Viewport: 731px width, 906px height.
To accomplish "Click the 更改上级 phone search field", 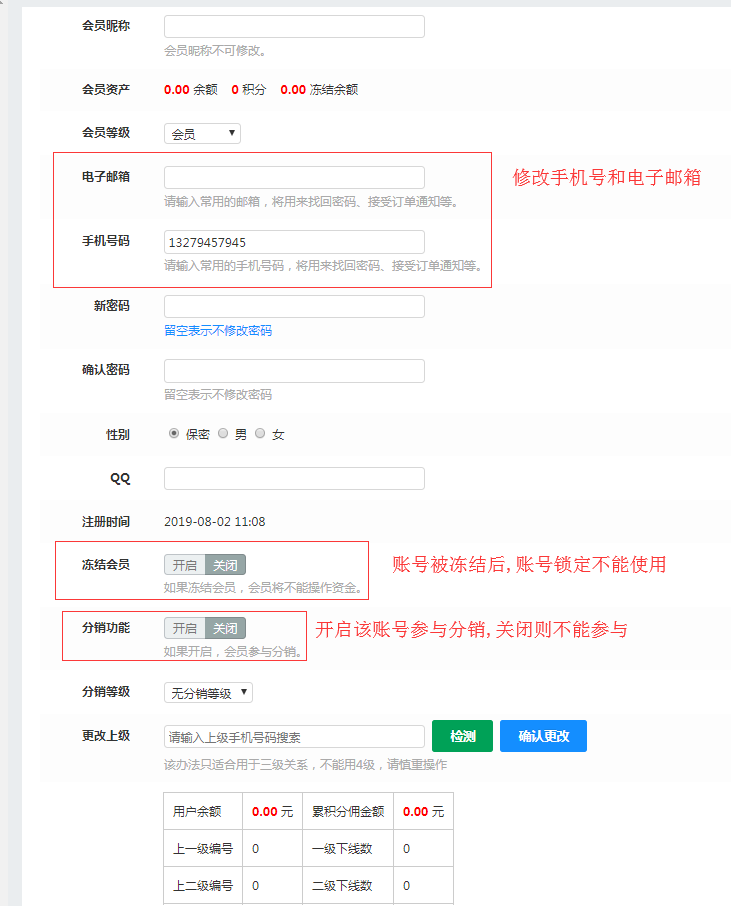I will [x=294, y=737].
